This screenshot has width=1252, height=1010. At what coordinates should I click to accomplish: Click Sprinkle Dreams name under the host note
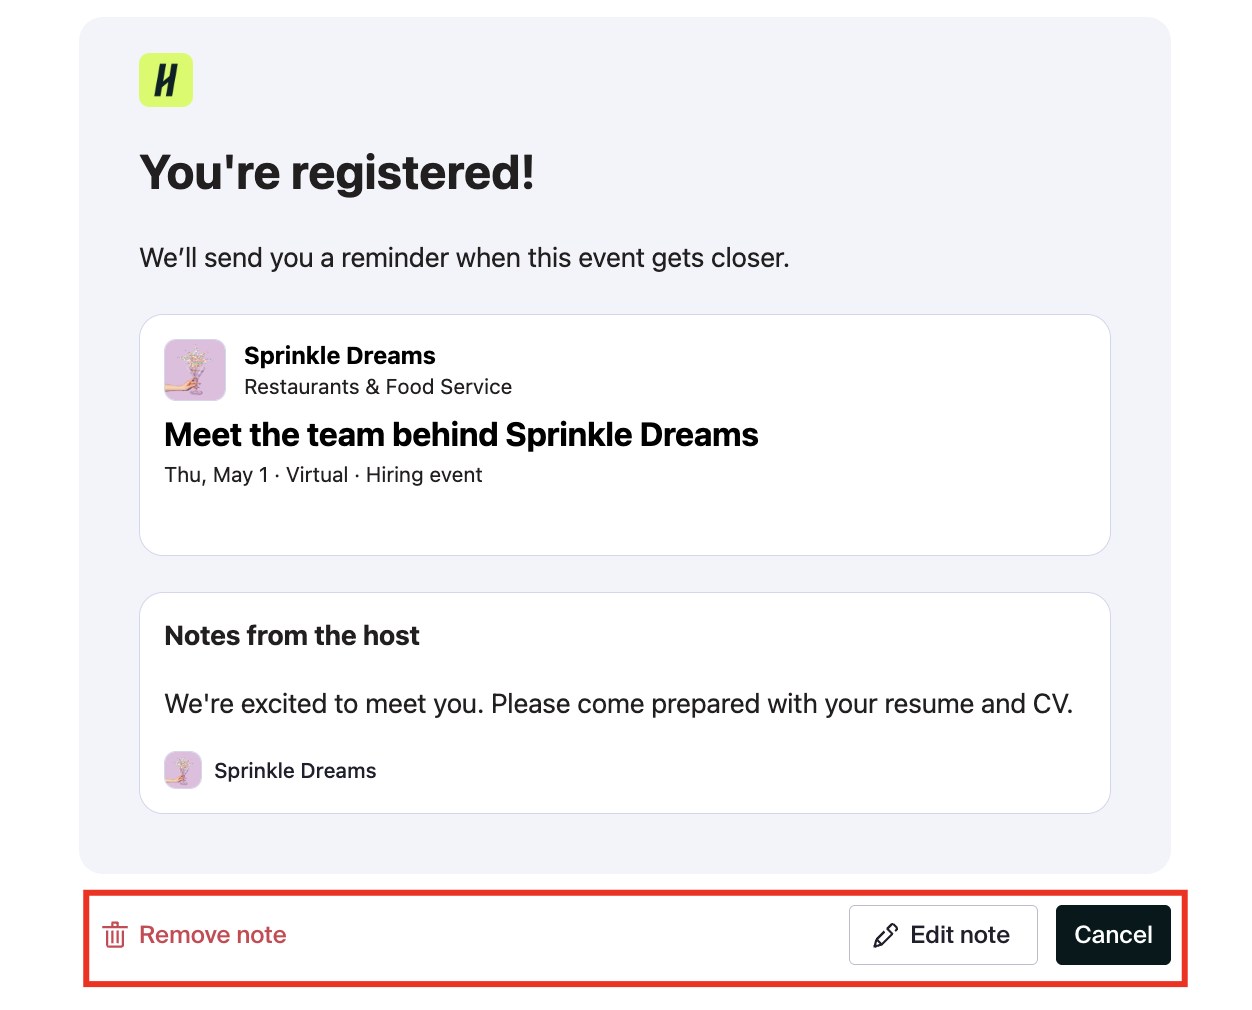point(295,771)
